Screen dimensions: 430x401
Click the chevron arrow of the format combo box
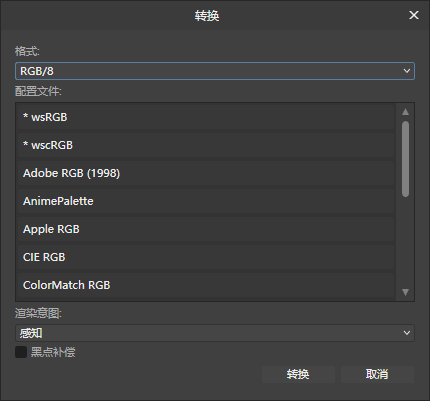click(x=407, y=71)
